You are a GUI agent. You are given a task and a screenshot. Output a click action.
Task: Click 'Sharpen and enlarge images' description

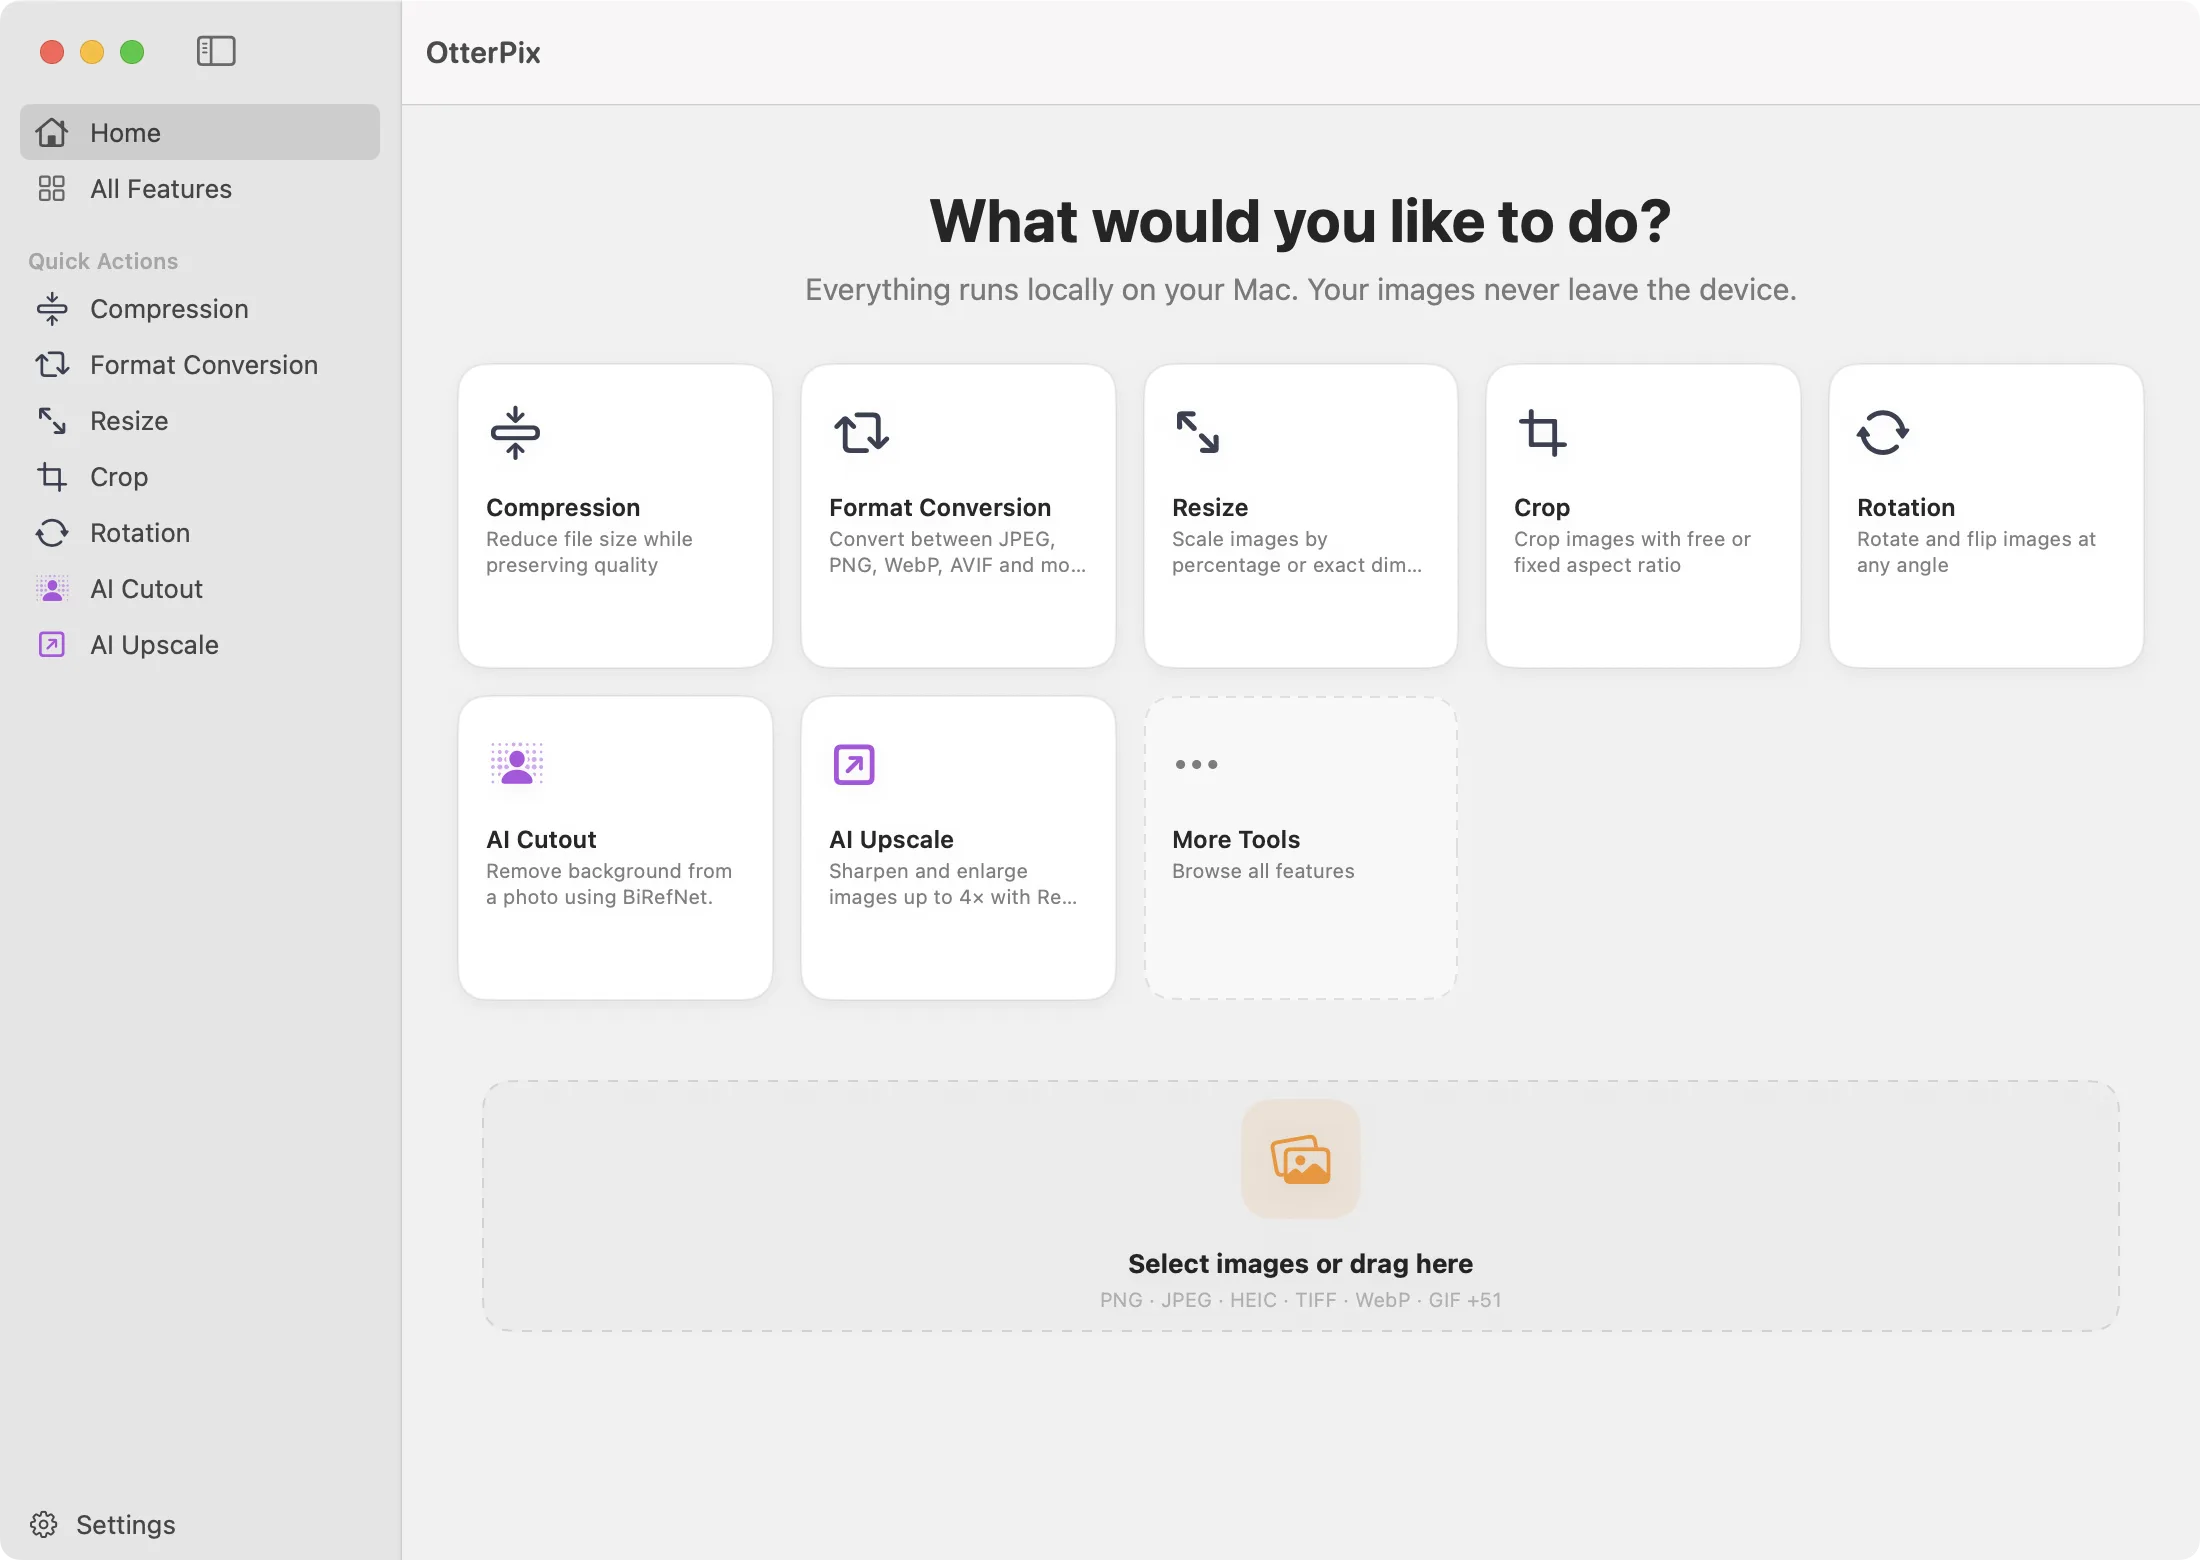(x=953, y=884)
